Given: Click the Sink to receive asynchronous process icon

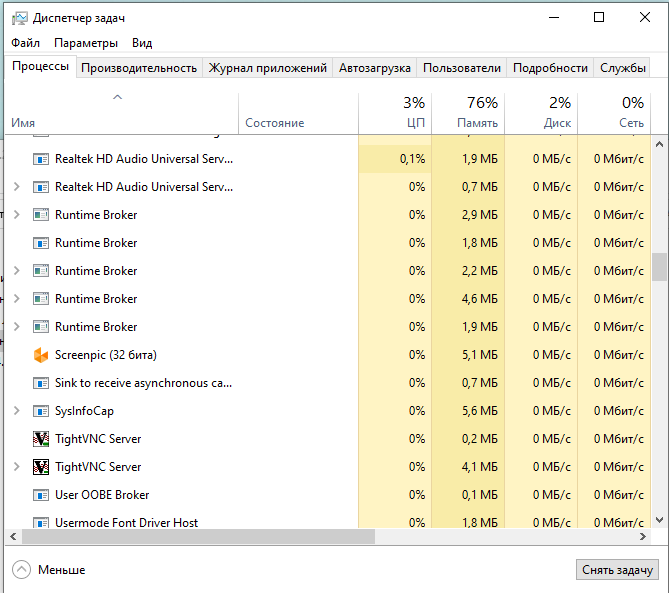Looking at the screenshot, I should (x=41, y=383).
